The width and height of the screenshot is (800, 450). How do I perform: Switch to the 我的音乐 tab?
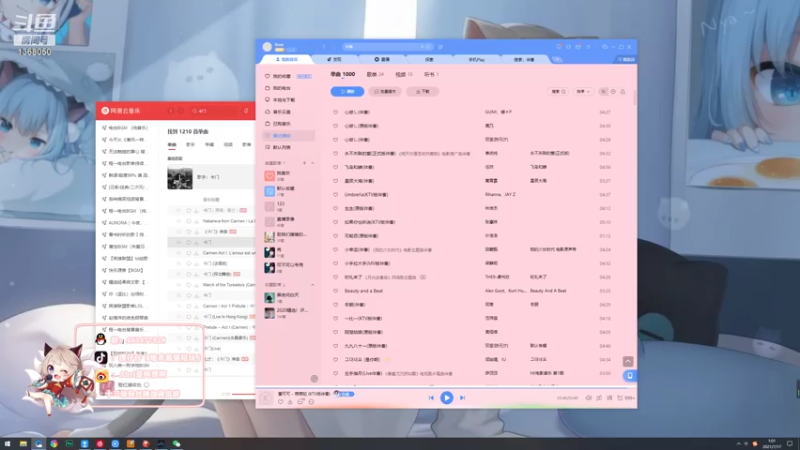pyautogui.click(x=287, y=59)
